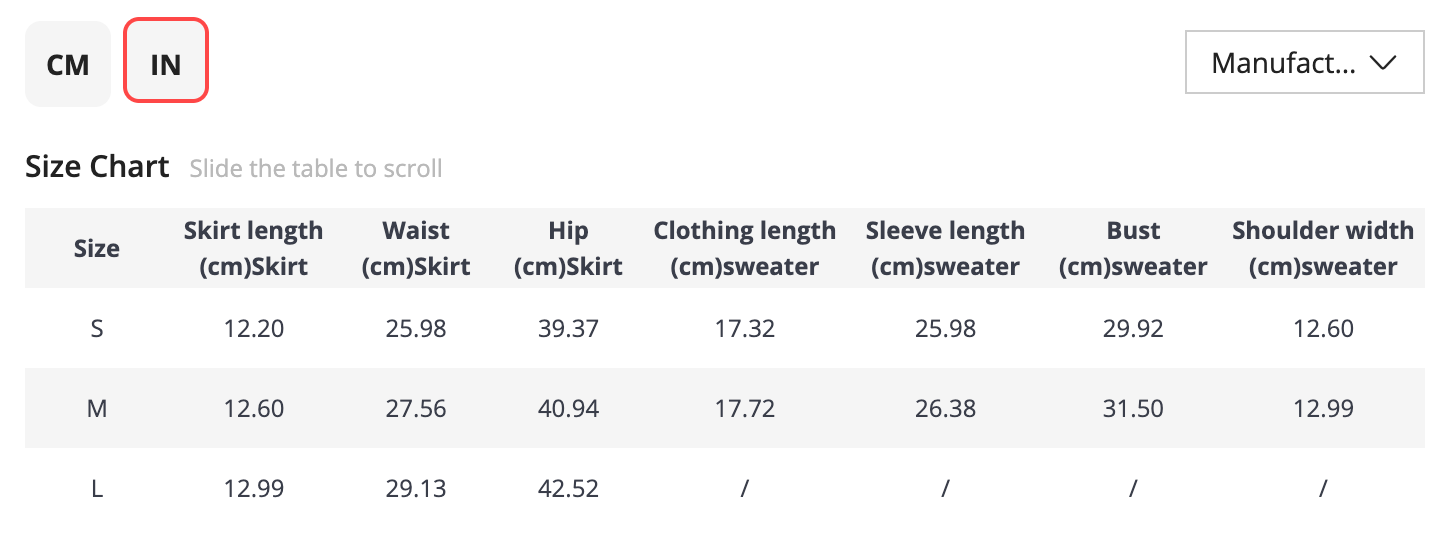The image size is (1444, 544).
Task: Click the Shoulder width sweater header
Action: (x=1323, y=249)
